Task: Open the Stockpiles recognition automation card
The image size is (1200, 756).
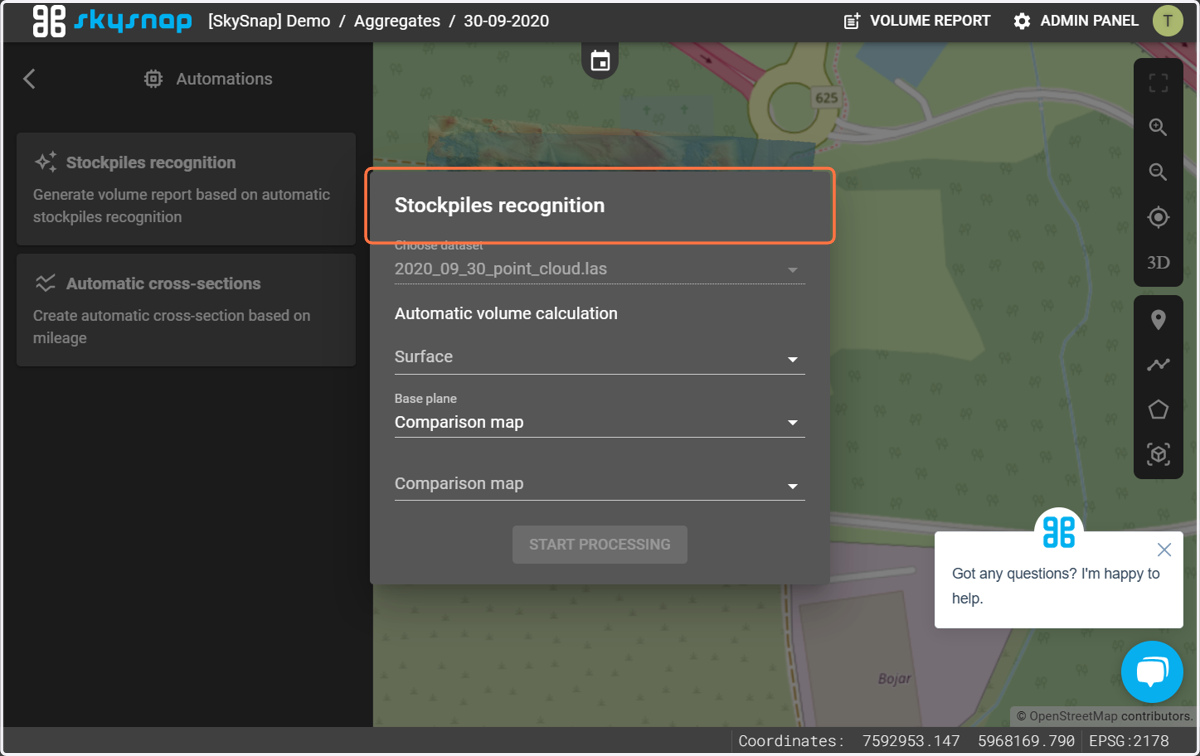Action: point(186,189)
